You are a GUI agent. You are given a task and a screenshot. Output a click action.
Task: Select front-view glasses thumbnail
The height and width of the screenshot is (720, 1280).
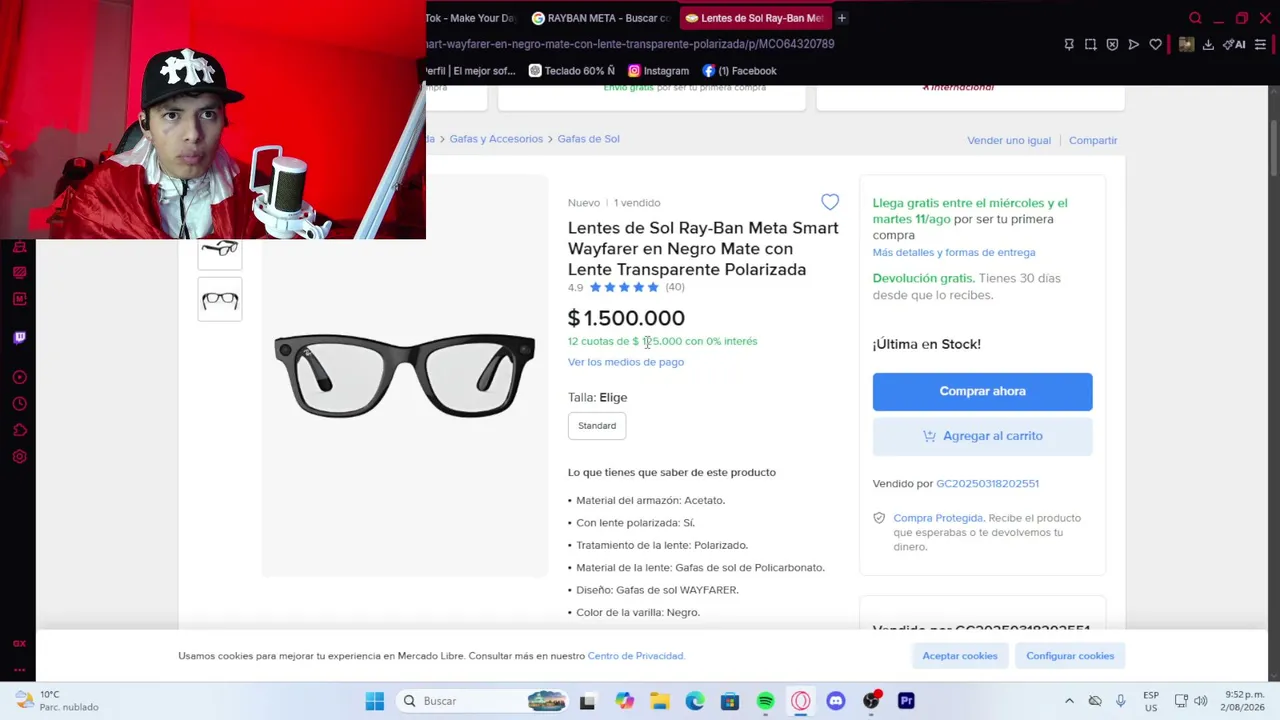click(x=220, y=300)
